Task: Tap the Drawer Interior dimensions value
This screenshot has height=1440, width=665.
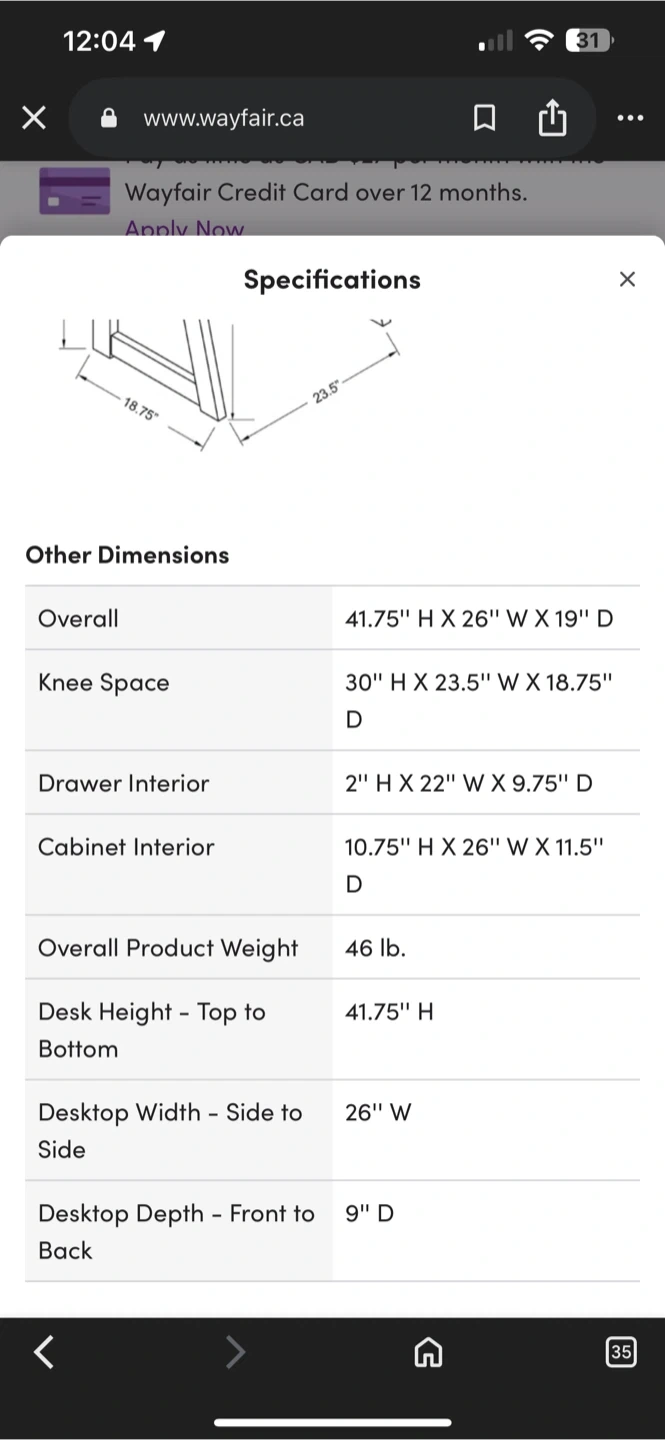Action: click(x=468, y=783)
